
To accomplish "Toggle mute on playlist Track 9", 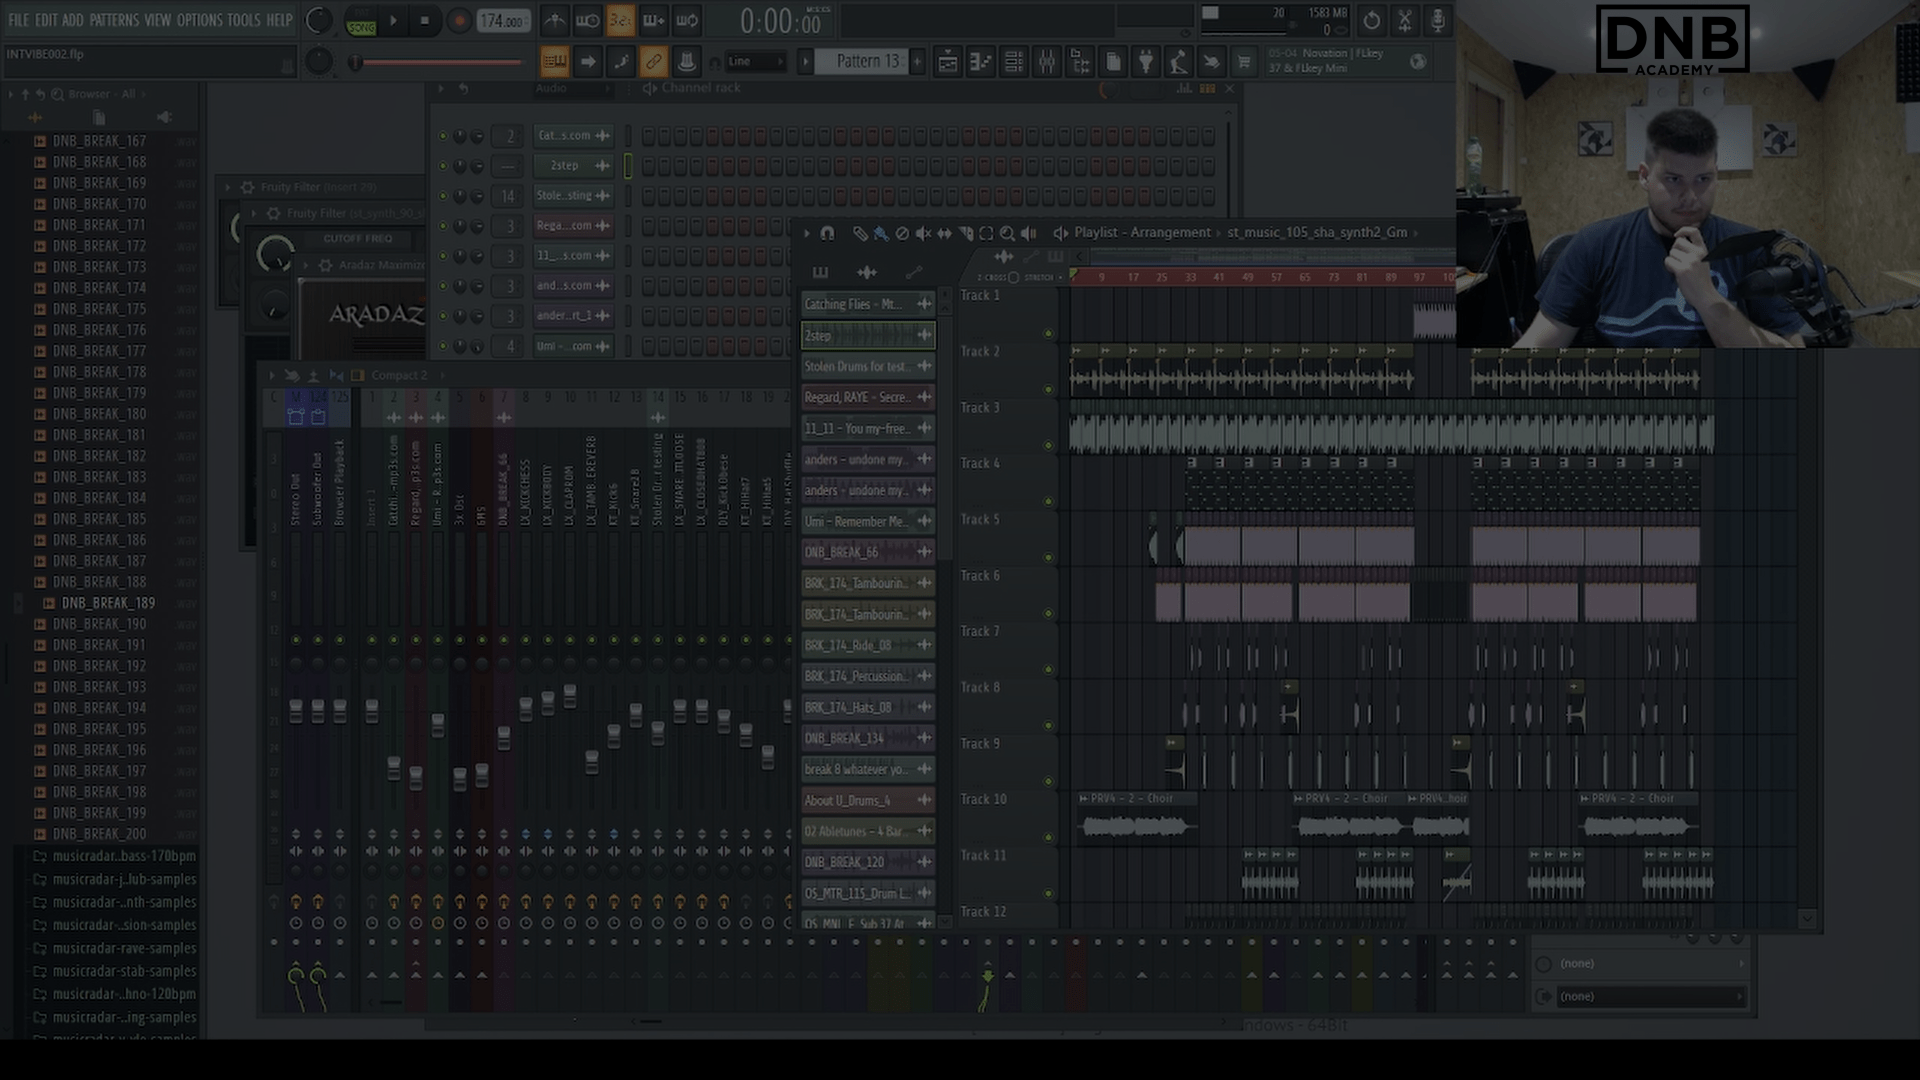I will [x=1048, y=781].
